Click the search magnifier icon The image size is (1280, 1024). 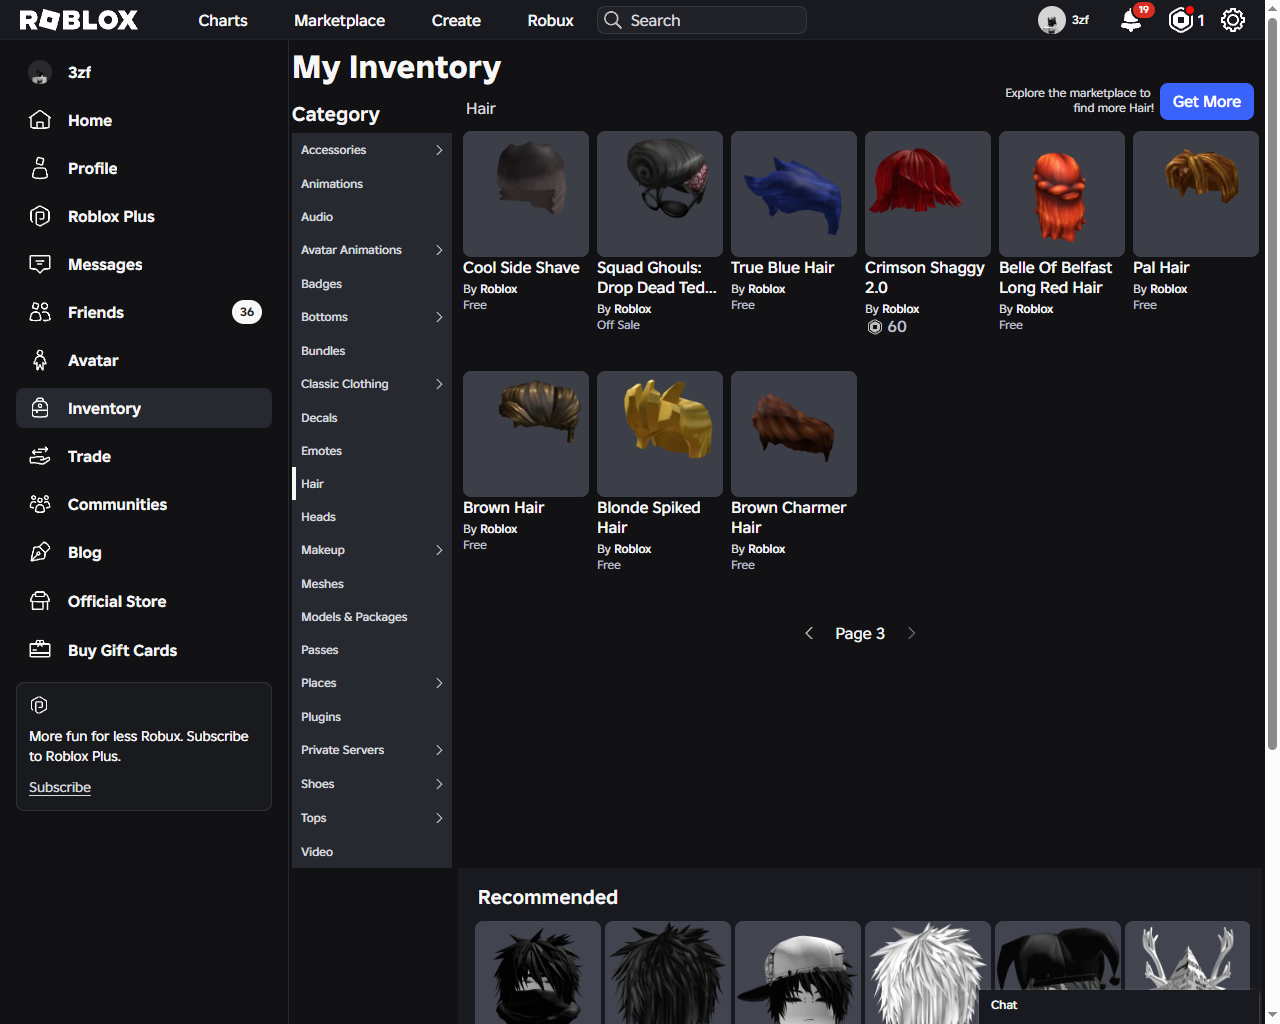612,20
